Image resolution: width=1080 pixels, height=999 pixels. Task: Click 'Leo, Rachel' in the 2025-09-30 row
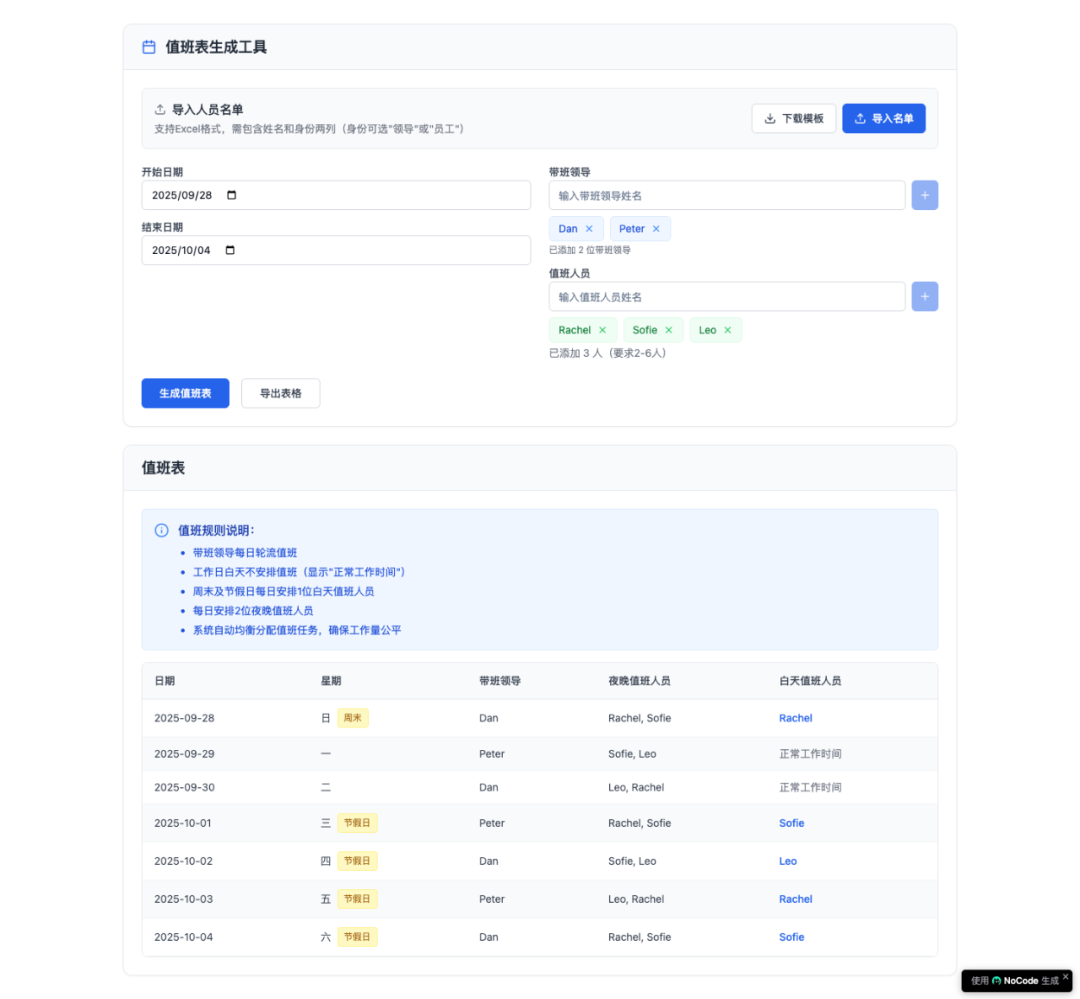636,787
